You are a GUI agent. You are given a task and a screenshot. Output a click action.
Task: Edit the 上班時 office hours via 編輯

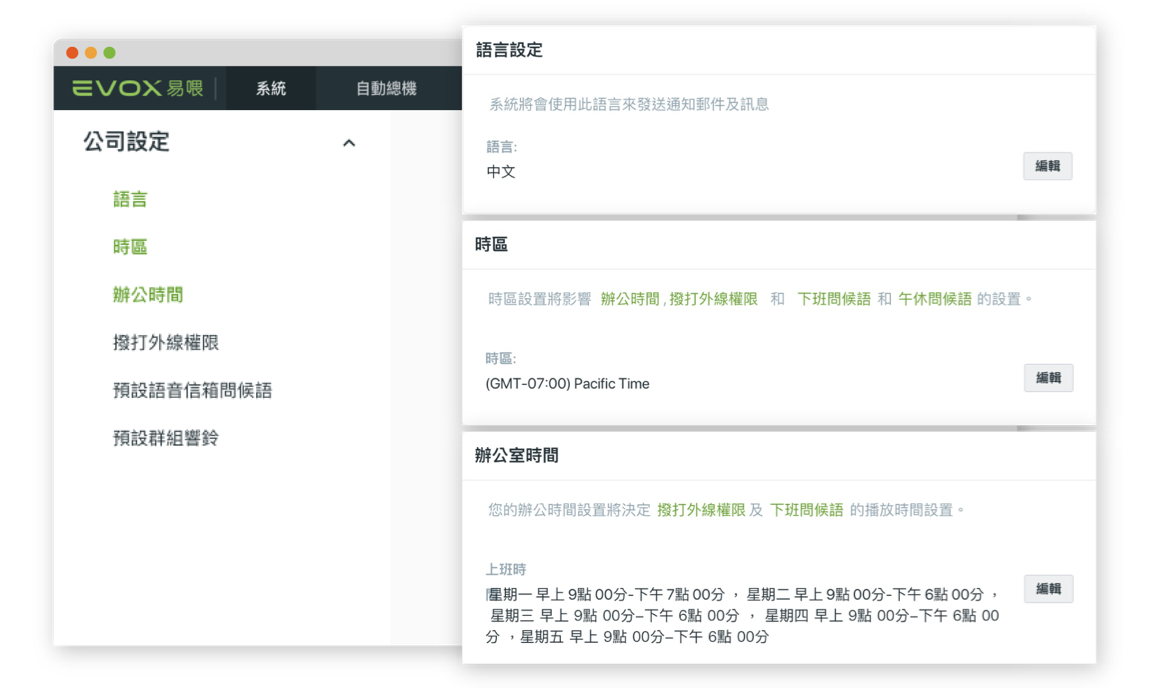pyautogui.click(x=1048, y=589)
